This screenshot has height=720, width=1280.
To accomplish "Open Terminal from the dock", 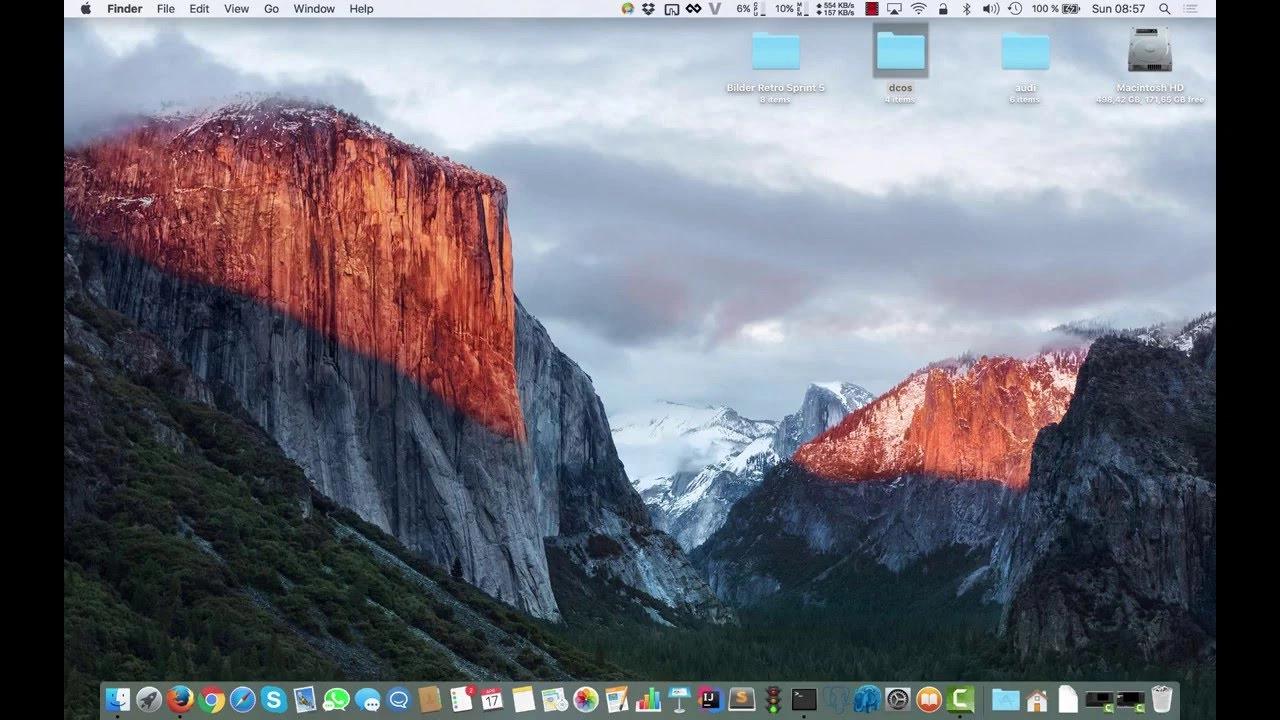I will click(804, 699).
